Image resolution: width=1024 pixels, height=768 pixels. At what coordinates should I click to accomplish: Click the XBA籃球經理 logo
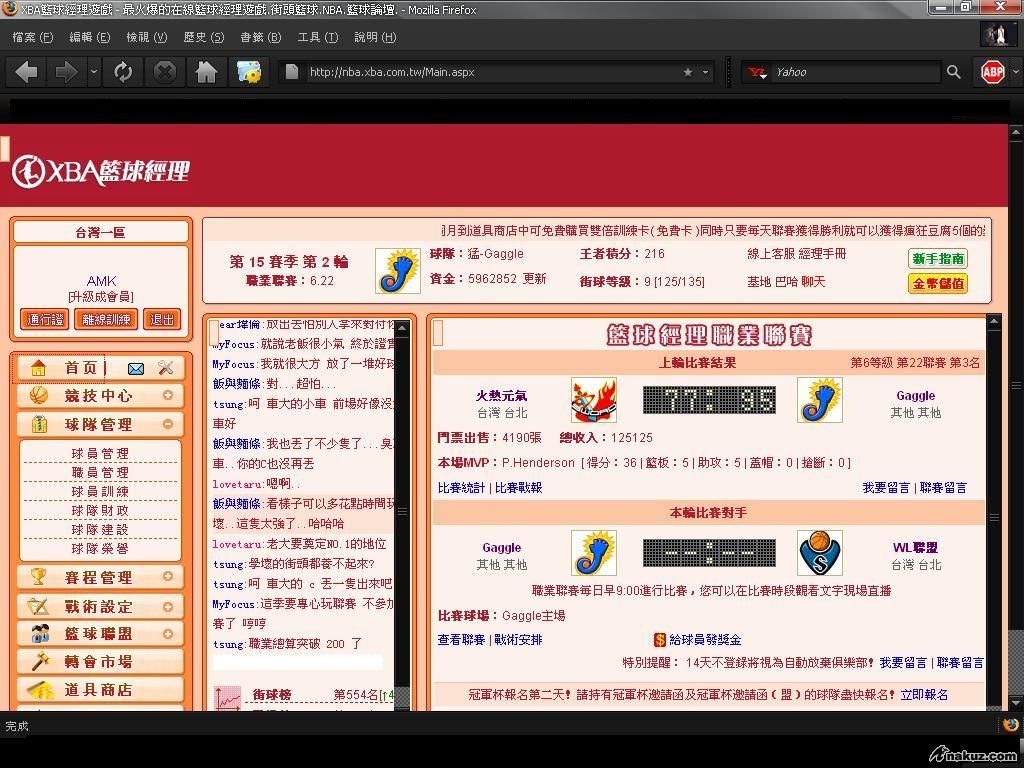101,171
